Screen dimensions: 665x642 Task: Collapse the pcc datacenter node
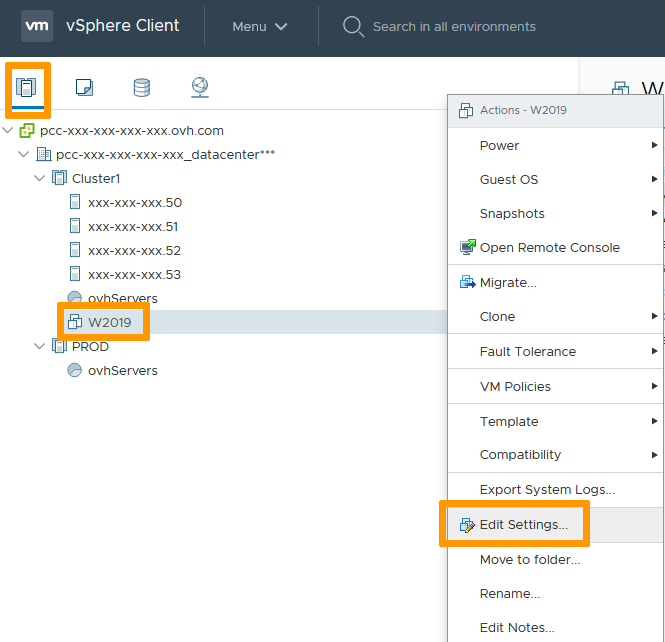click(24, 154)
